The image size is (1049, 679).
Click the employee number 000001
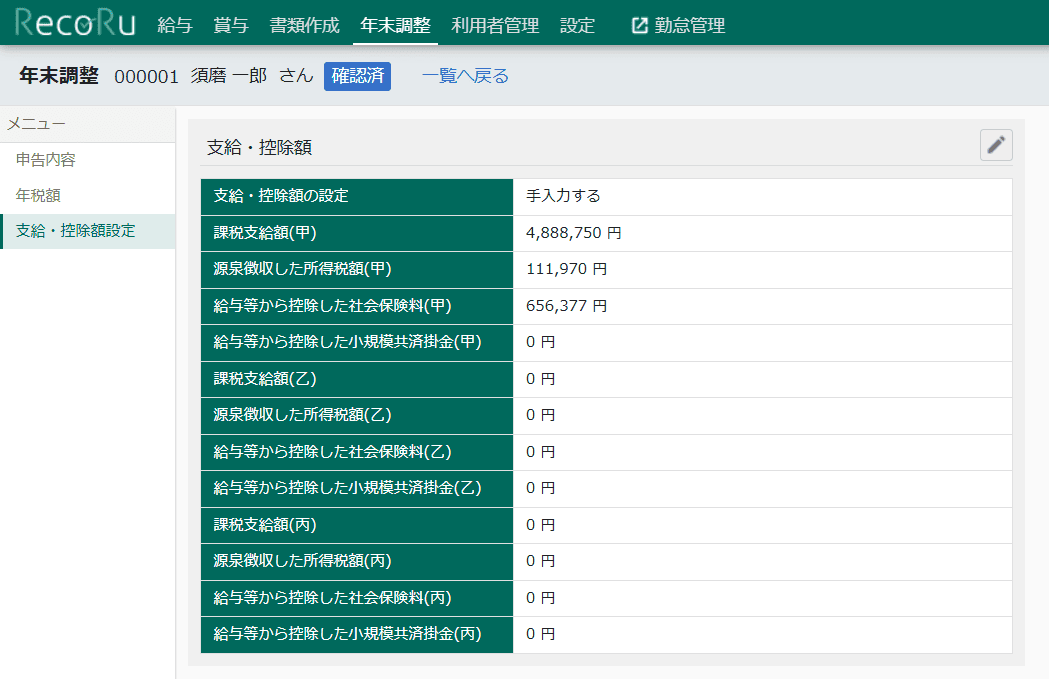point(147,77)
